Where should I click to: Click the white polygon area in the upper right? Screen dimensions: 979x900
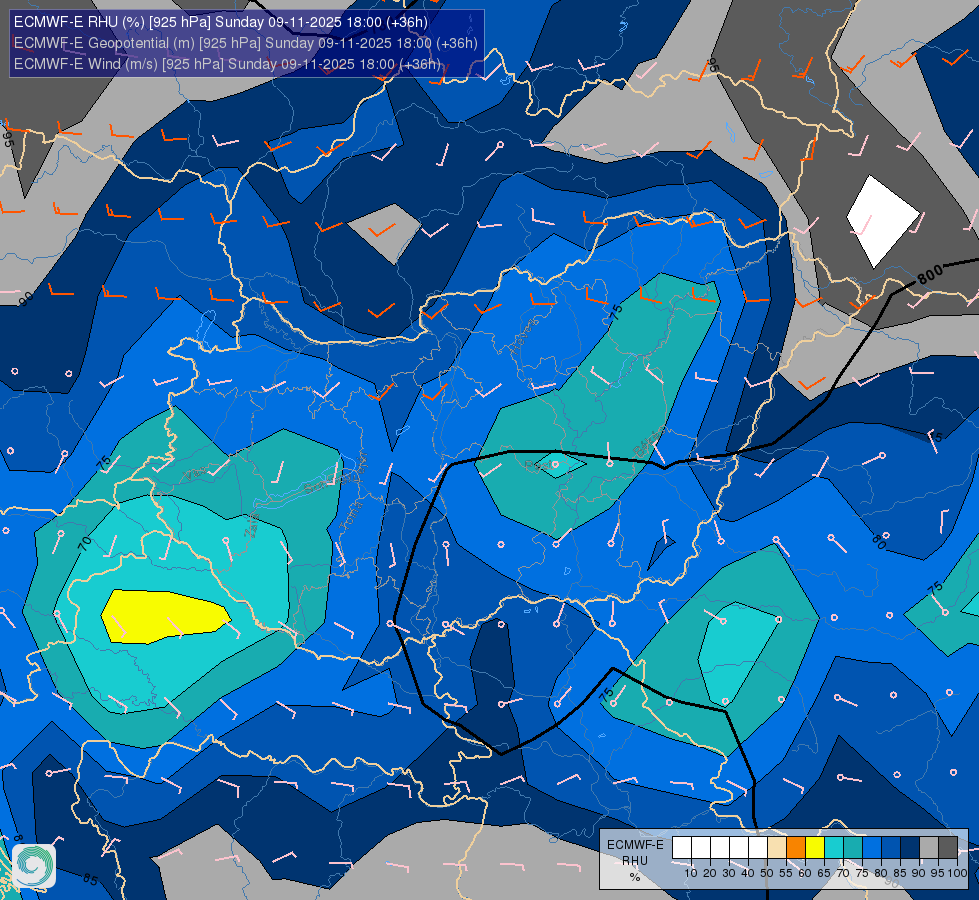click(882, 221)
